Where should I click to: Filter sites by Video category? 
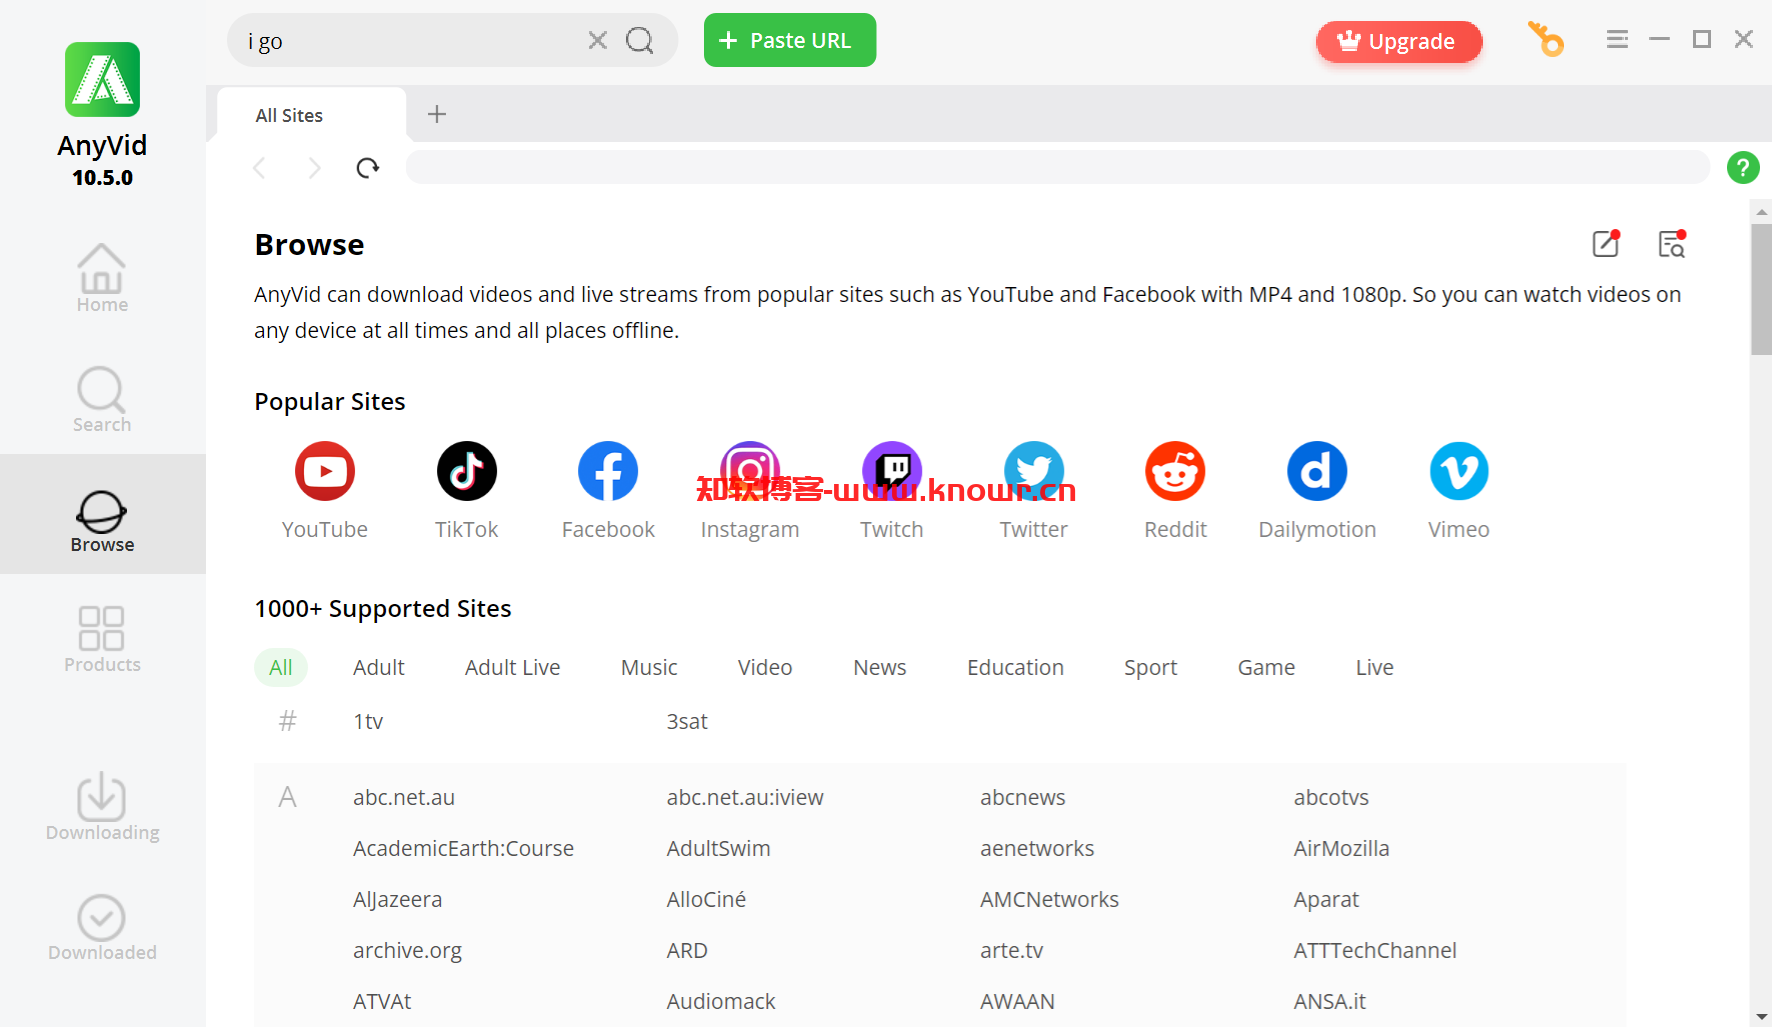pyautogui.click(x=765, y=667)
